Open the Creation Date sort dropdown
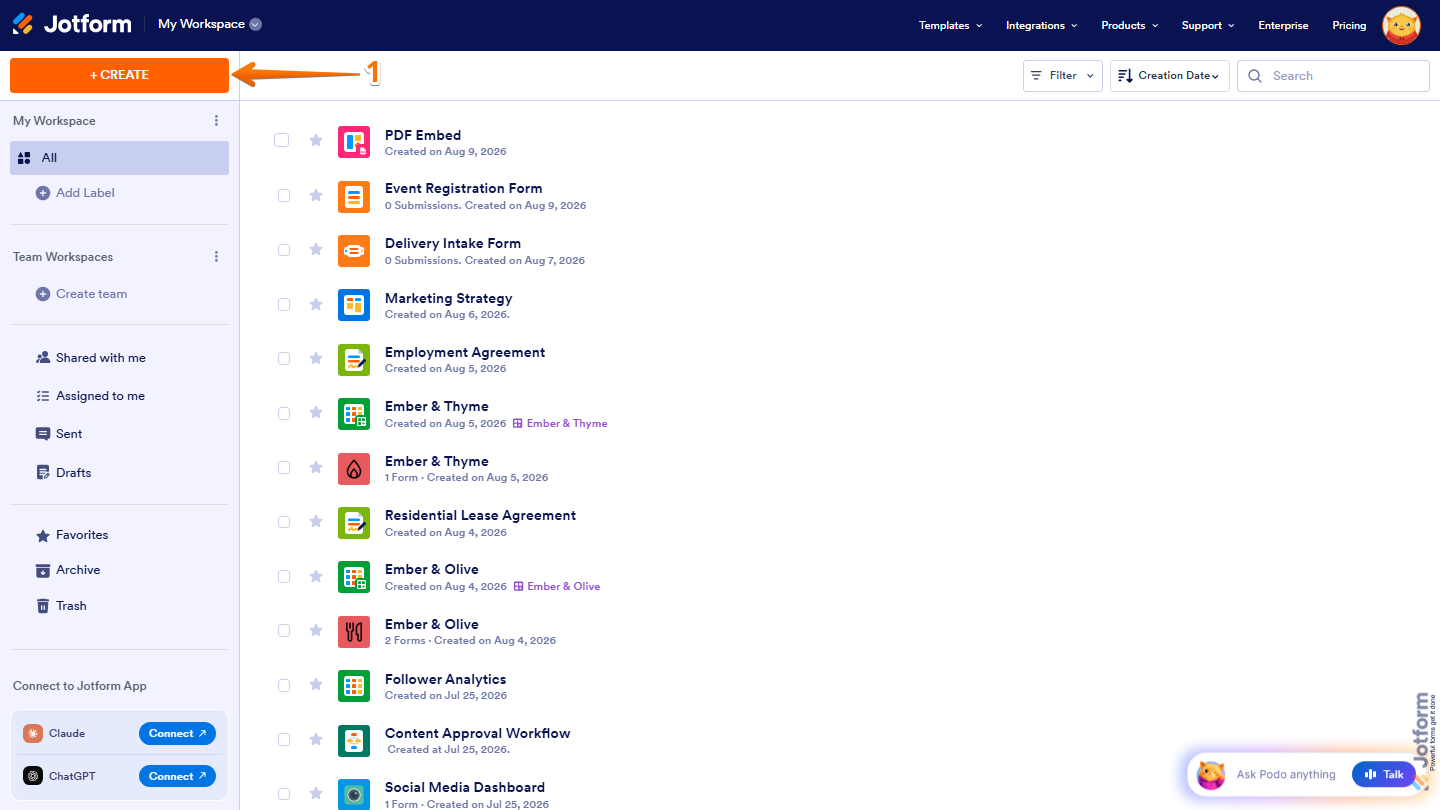The width and height of the screenshot is (1440, 810). (1170, 76)
